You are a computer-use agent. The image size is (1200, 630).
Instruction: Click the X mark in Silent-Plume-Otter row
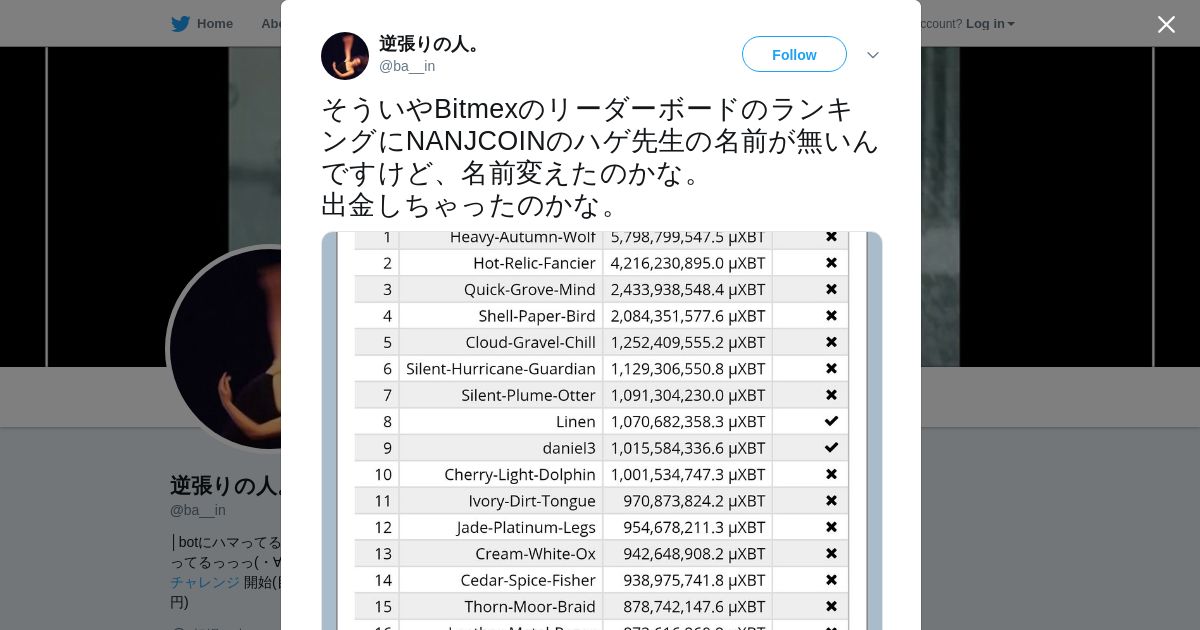coord(831,395)
